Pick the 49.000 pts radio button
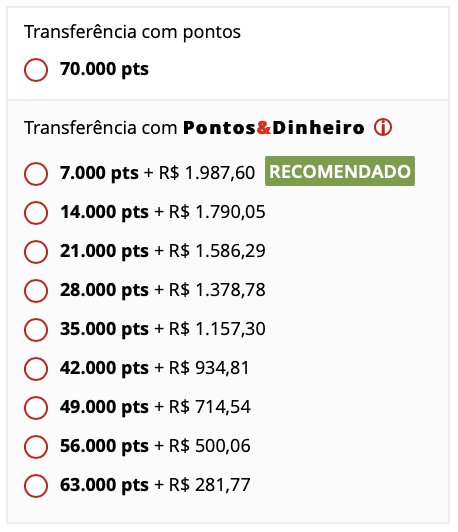Screen dimensions: 458x532 pyautogui.click(x=36, y=407)
